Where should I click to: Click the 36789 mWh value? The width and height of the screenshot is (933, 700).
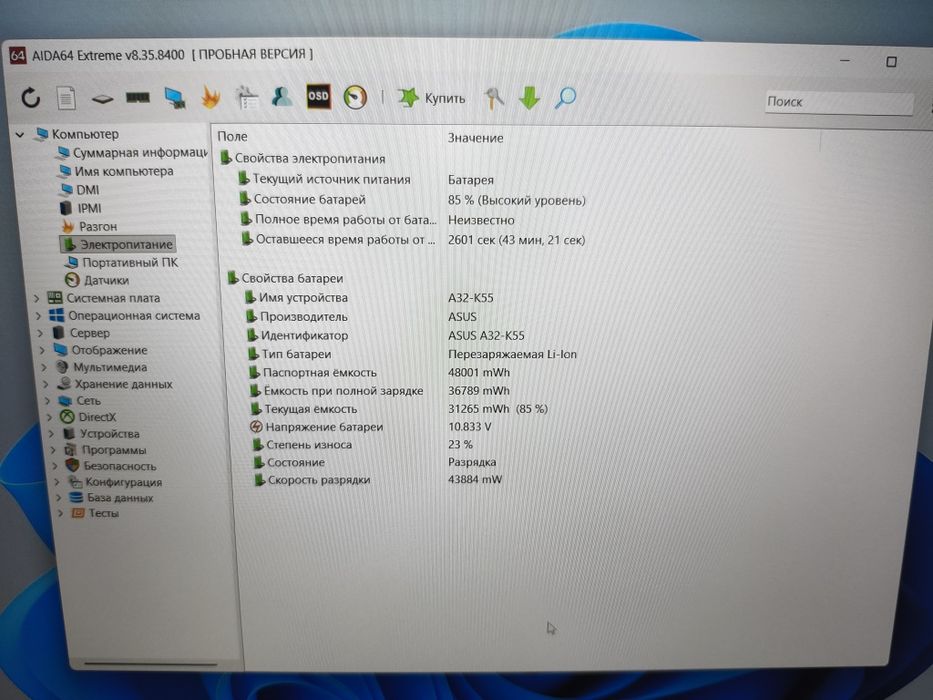[479, 390]
